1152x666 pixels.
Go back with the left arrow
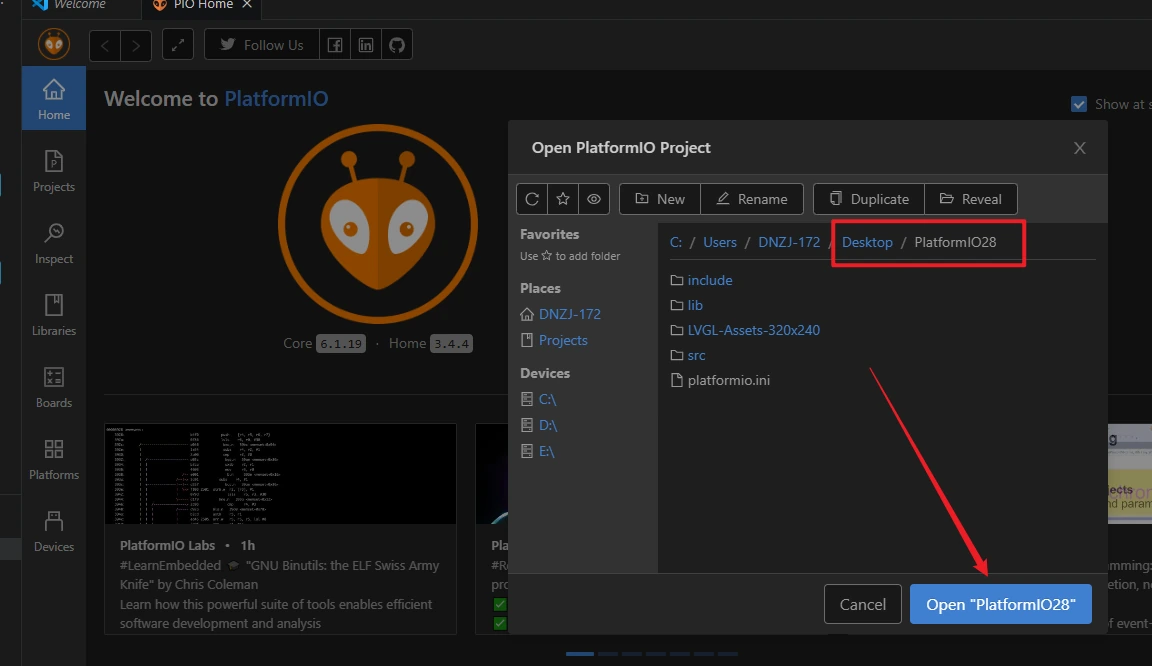105,46
